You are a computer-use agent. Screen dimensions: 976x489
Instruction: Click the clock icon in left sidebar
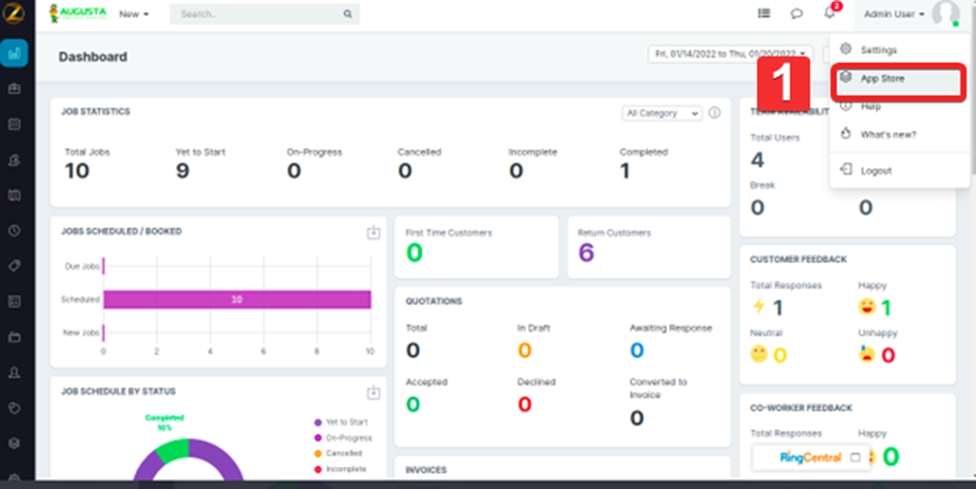(x=15, y=230)
